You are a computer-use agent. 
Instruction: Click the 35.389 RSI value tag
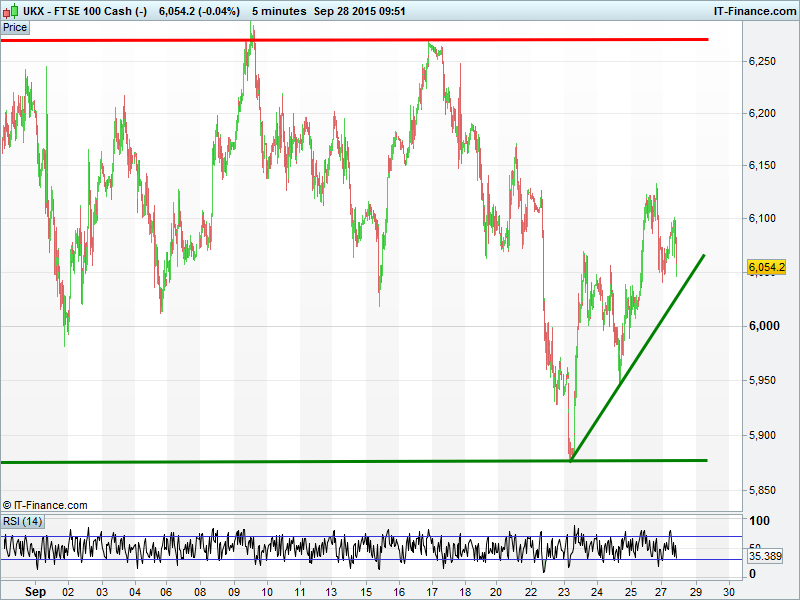765,556
